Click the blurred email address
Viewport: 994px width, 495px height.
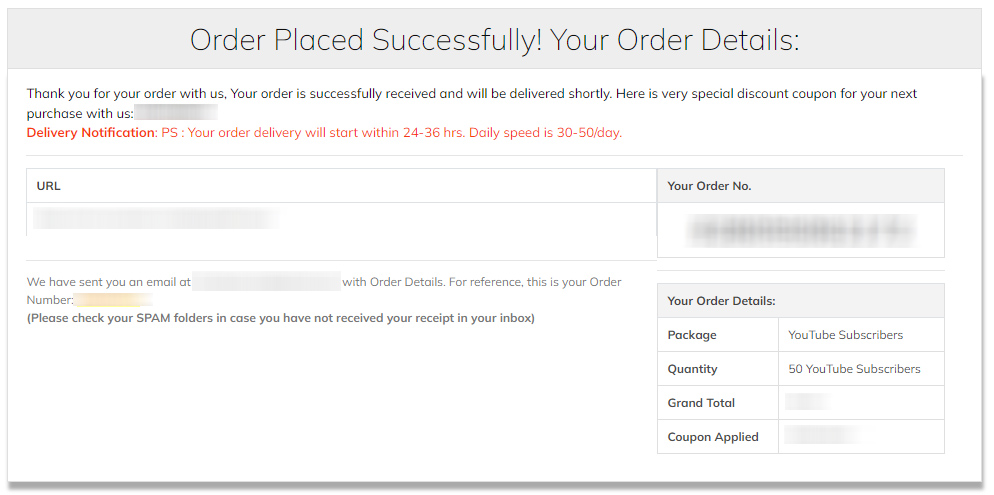pyautogui.click(x=266, y=282)
